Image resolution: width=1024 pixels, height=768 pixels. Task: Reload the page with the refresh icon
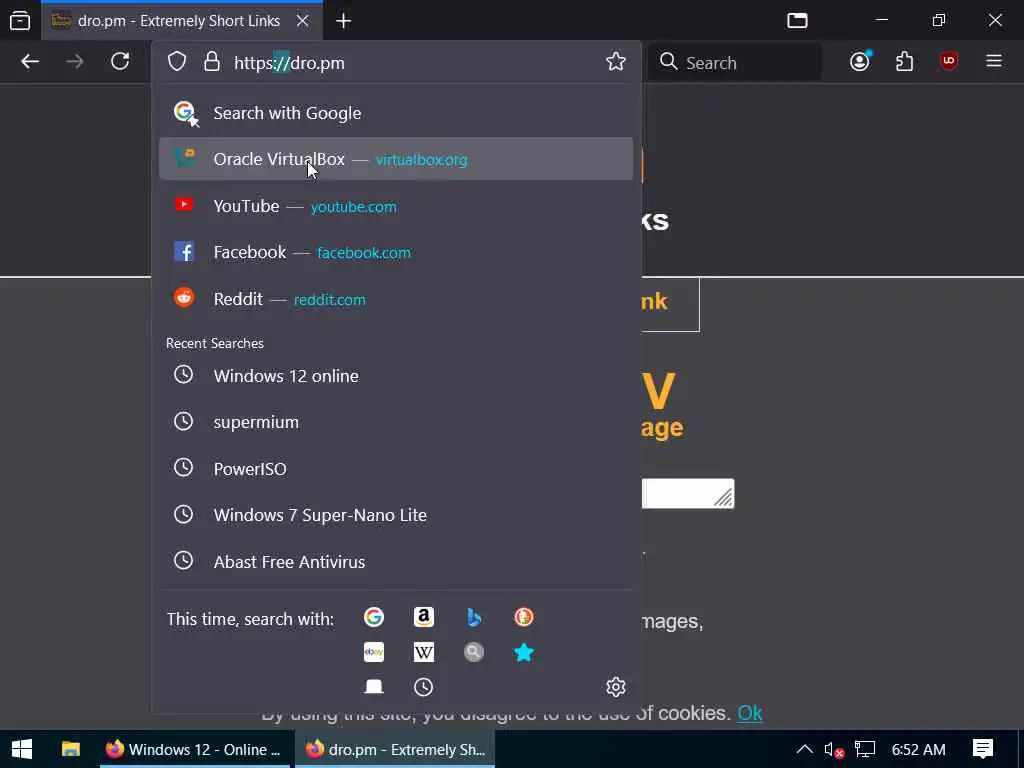[120, 62]
